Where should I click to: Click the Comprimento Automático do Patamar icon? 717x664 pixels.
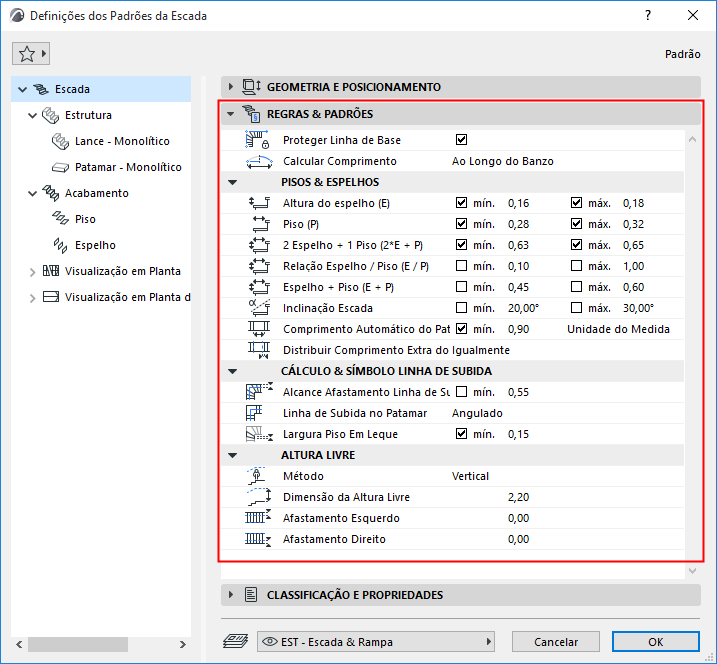[x=259, y=329]
